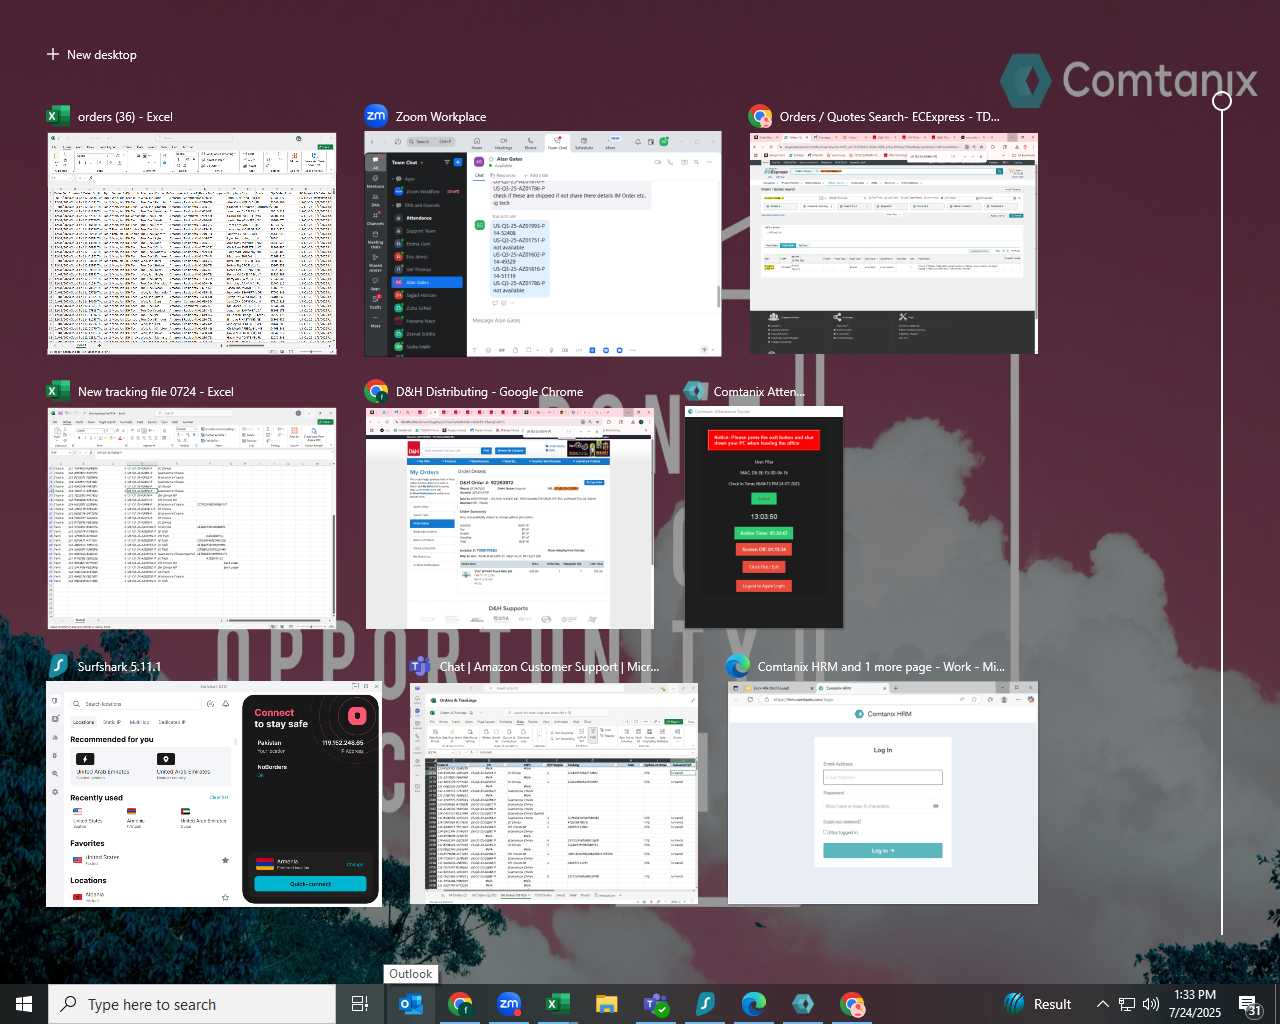The height and width of the screenshot is (1024, 1280).
Task: Click 'Log in' in the Comtanix HRM thumbnail
Action: [882, 851]
